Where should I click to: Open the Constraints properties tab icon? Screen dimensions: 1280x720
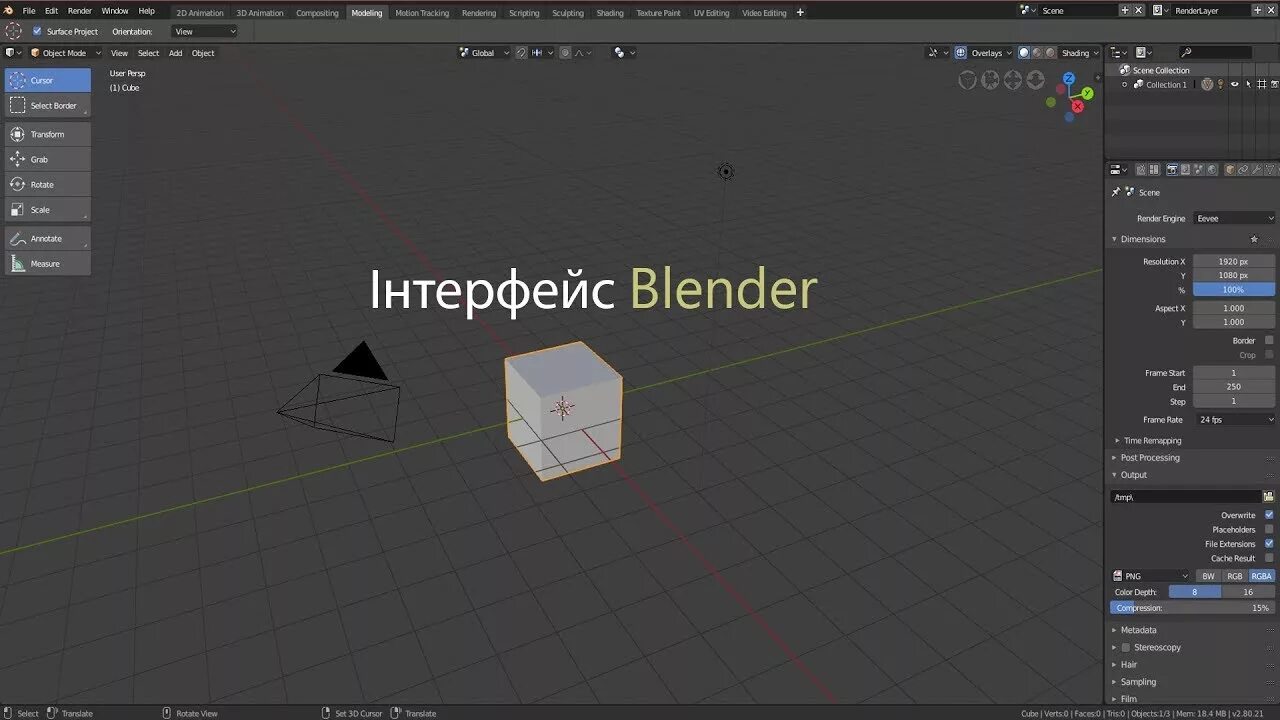1243,170
